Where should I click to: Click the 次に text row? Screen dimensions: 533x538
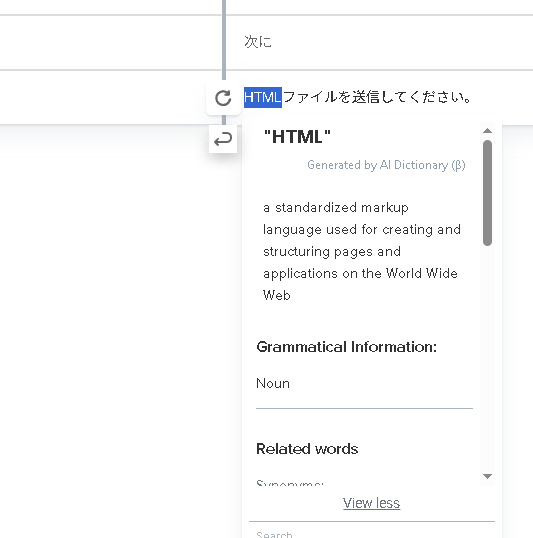(x=388, y=42)
